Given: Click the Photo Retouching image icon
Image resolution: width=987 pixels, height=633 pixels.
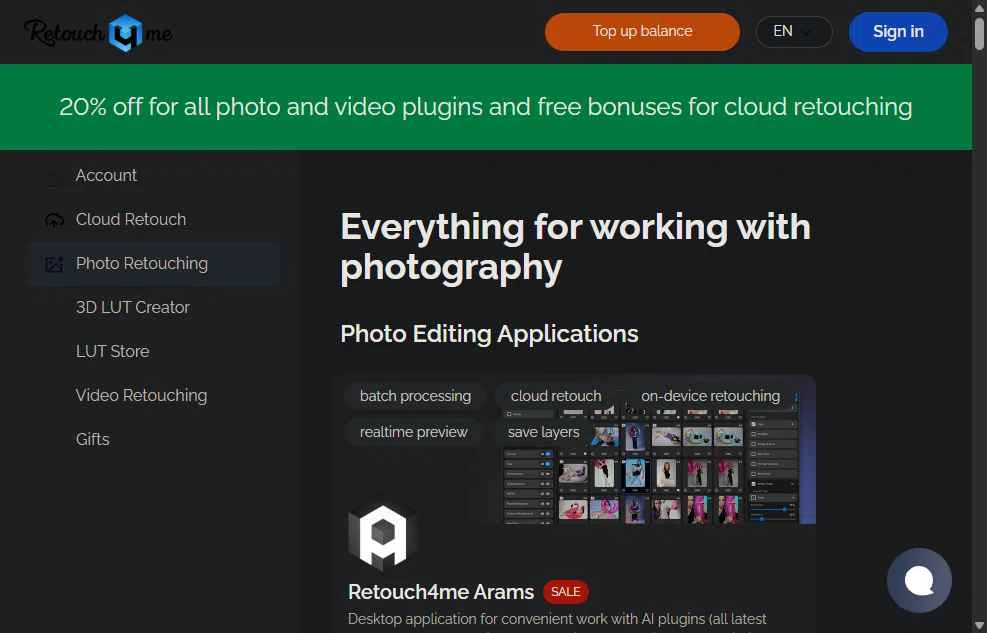Looking at the screenshot, I should (54, 264).
